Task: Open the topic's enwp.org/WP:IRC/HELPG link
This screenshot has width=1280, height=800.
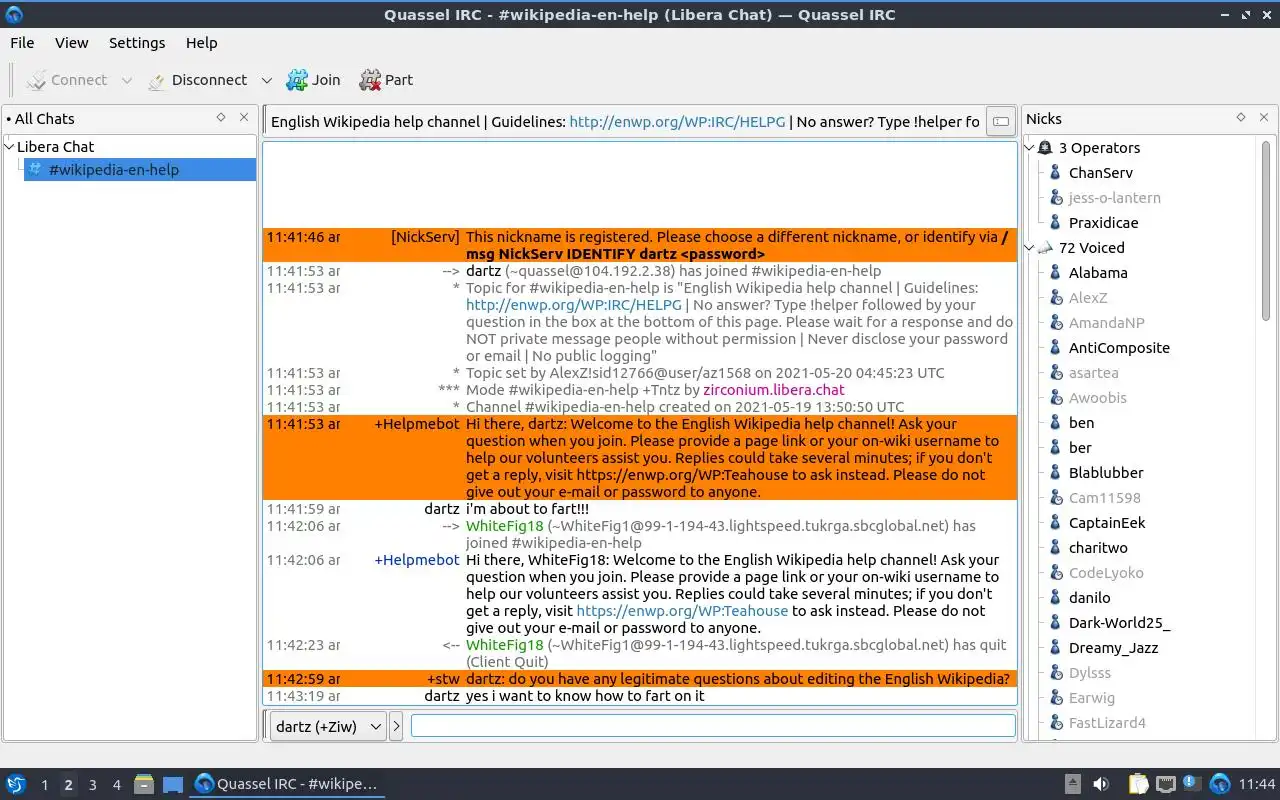Action: point(677,122)
